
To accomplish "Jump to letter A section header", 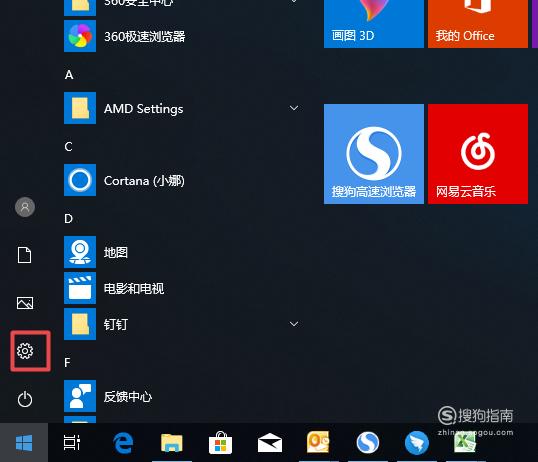I will click(x=69, y=74).
